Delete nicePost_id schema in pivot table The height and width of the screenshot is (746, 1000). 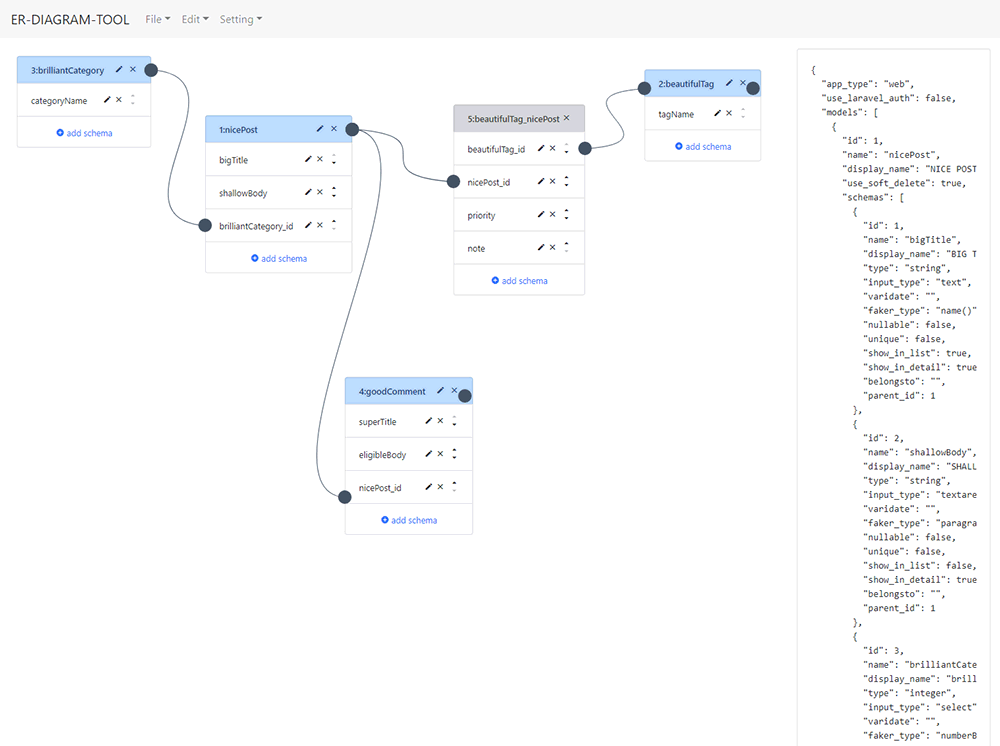(x=552, y=181)
